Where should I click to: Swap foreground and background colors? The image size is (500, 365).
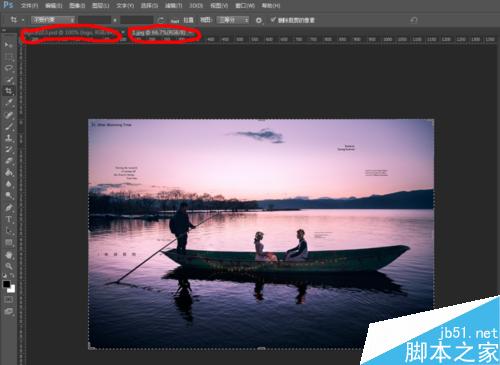coord(12,275)
